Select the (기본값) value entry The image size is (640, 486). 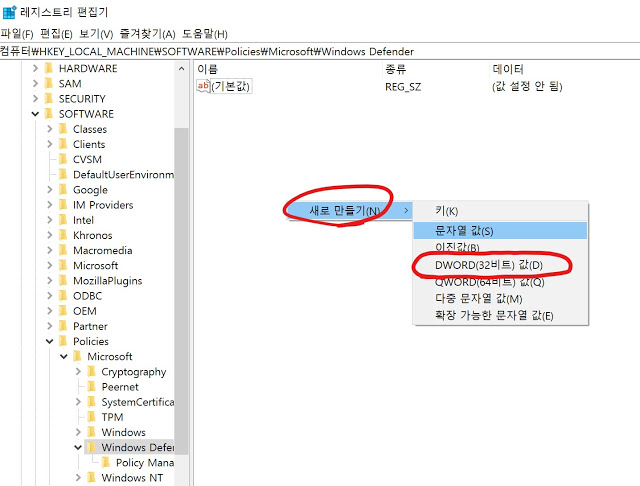(x=231, y=86)
